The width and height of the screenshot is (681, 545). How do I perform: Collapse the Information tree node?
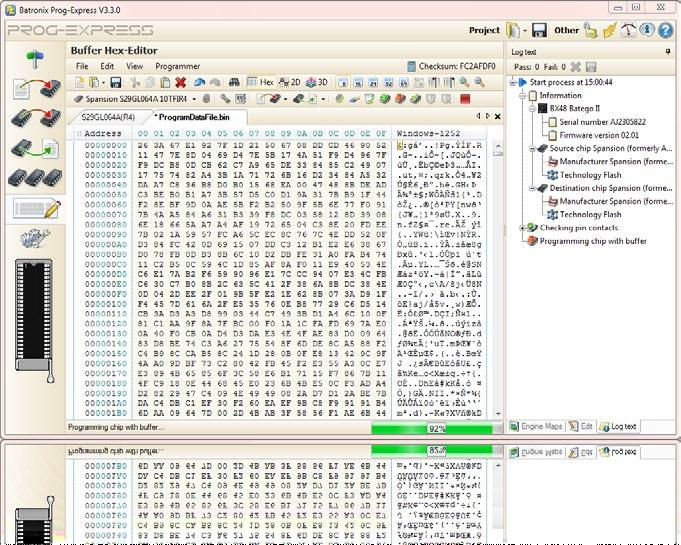tap(522, 96)
